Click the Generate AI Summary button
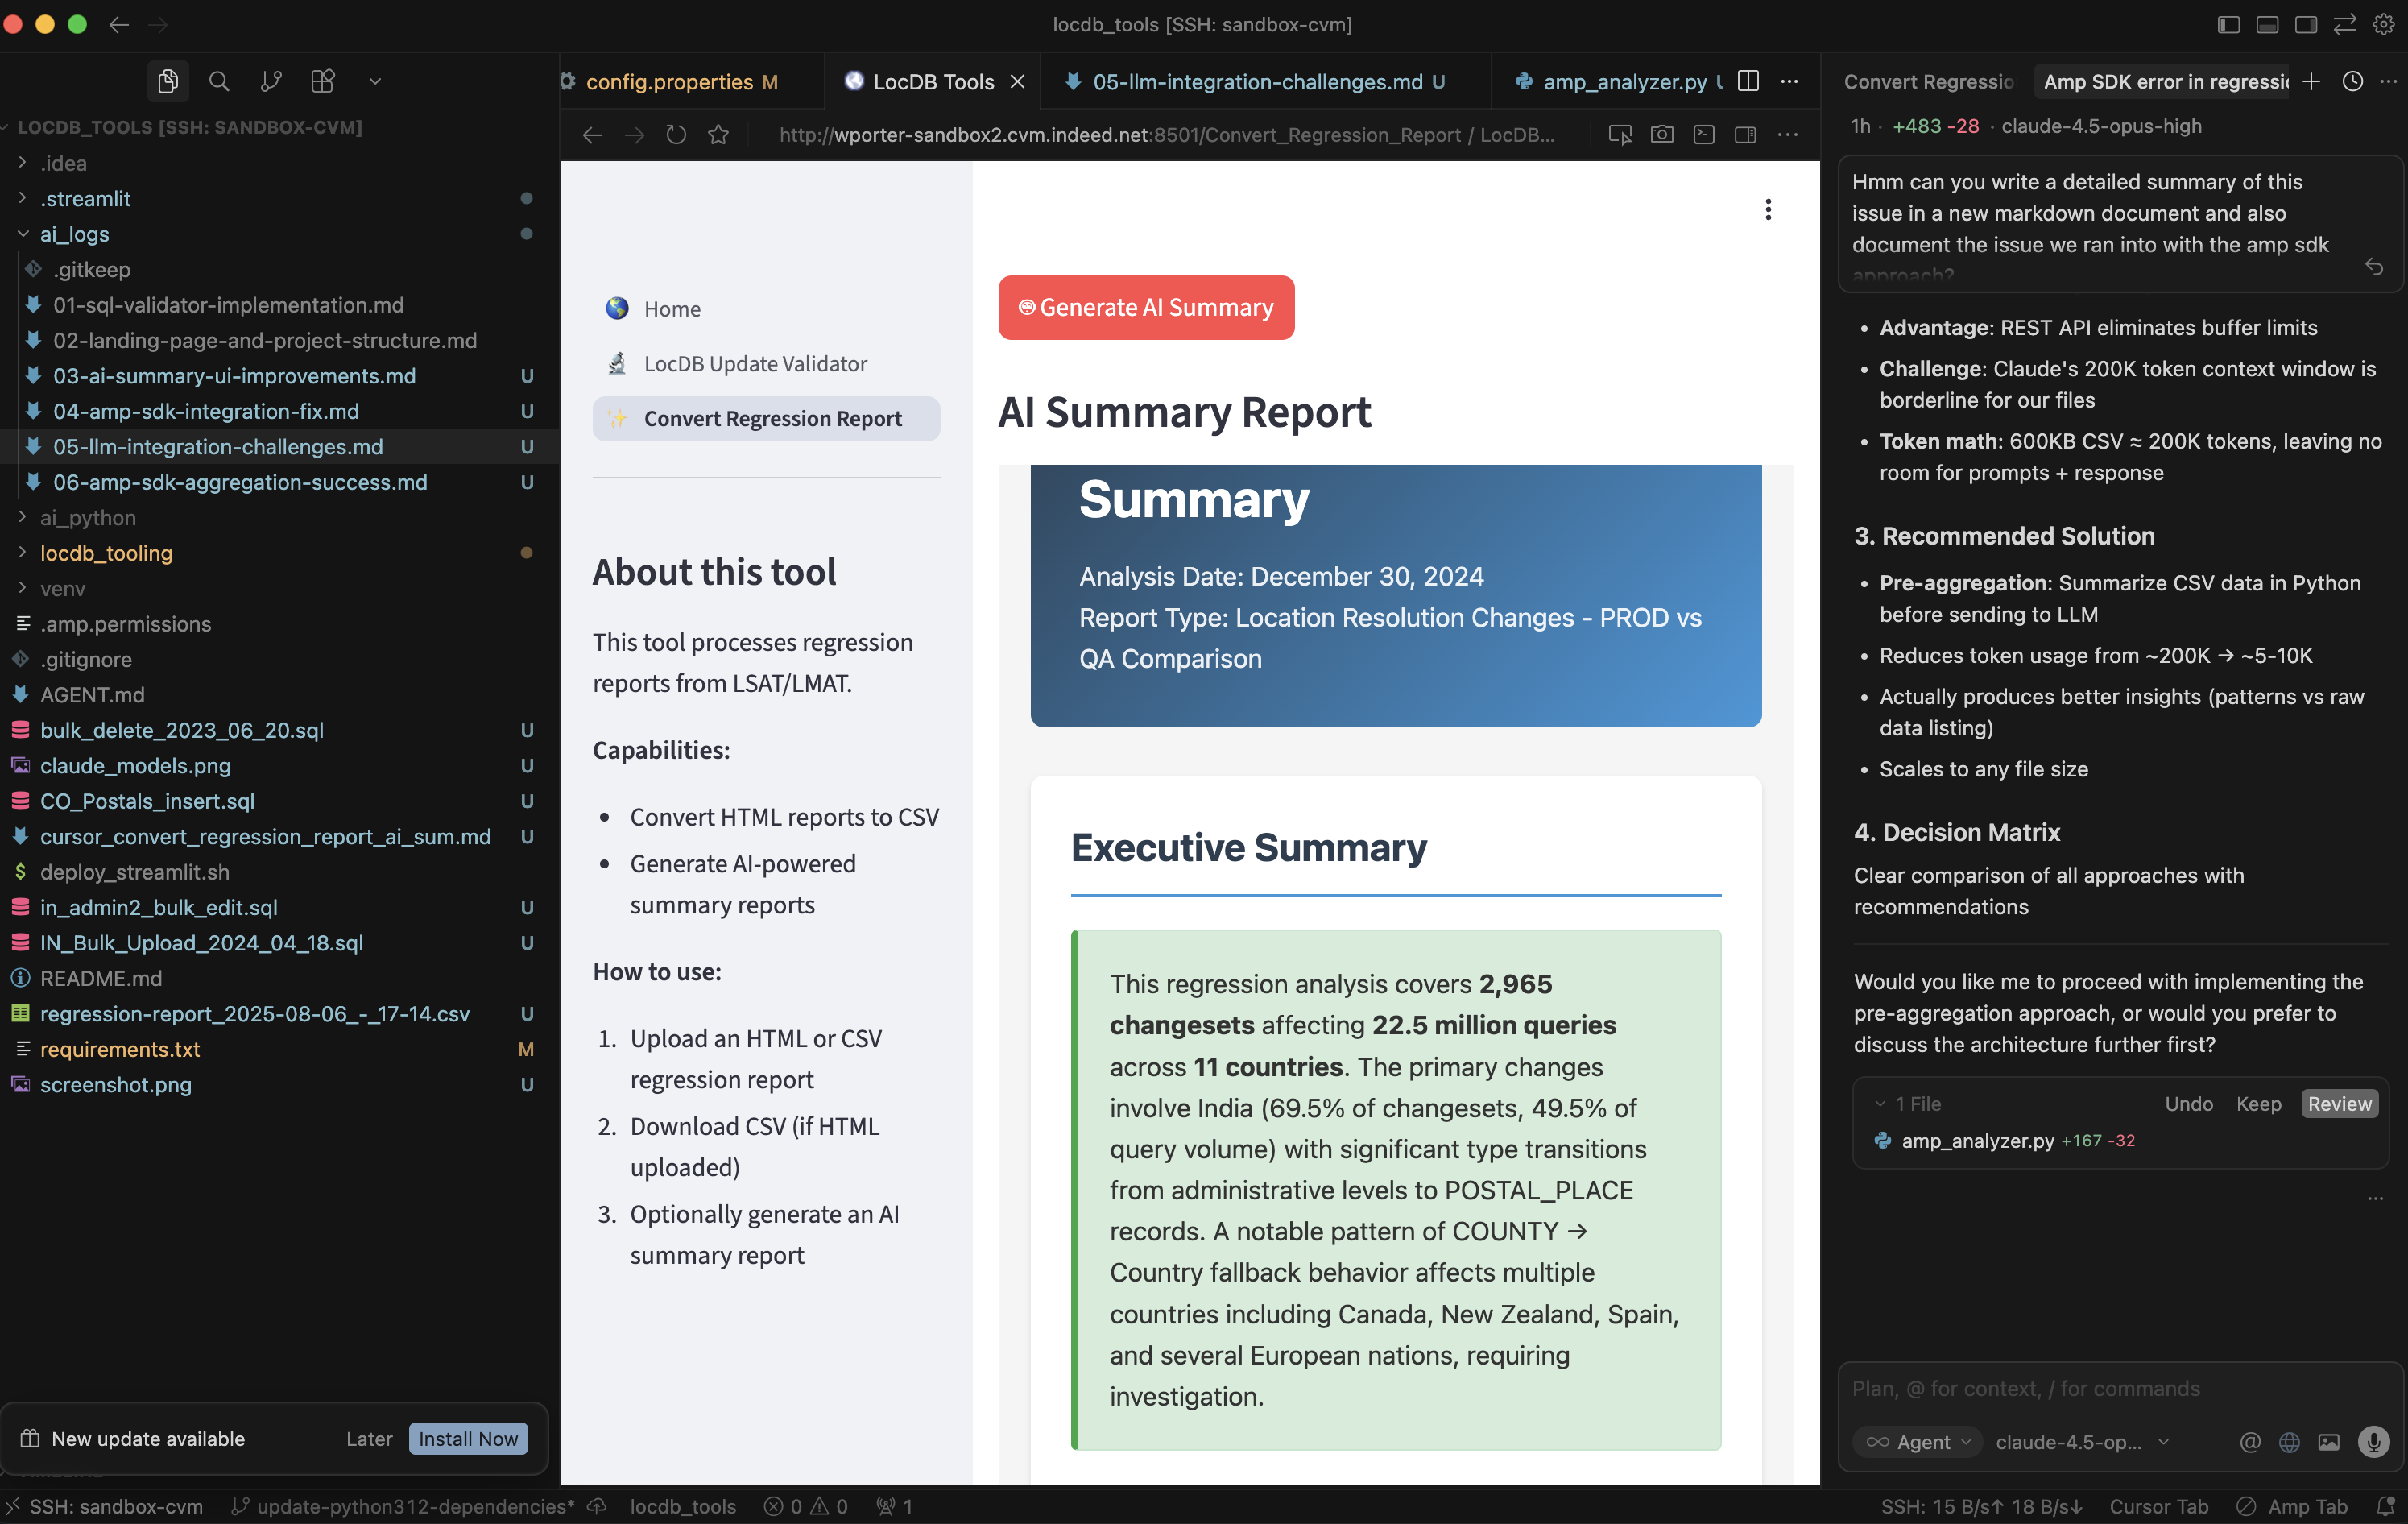 tap(1146, 308)
